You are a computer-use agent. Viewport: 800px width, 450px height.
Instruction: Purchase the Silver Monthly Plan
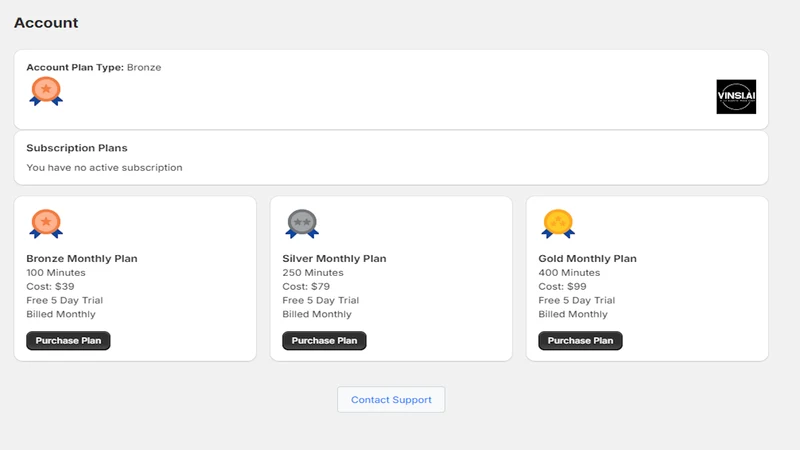[324, 340]
